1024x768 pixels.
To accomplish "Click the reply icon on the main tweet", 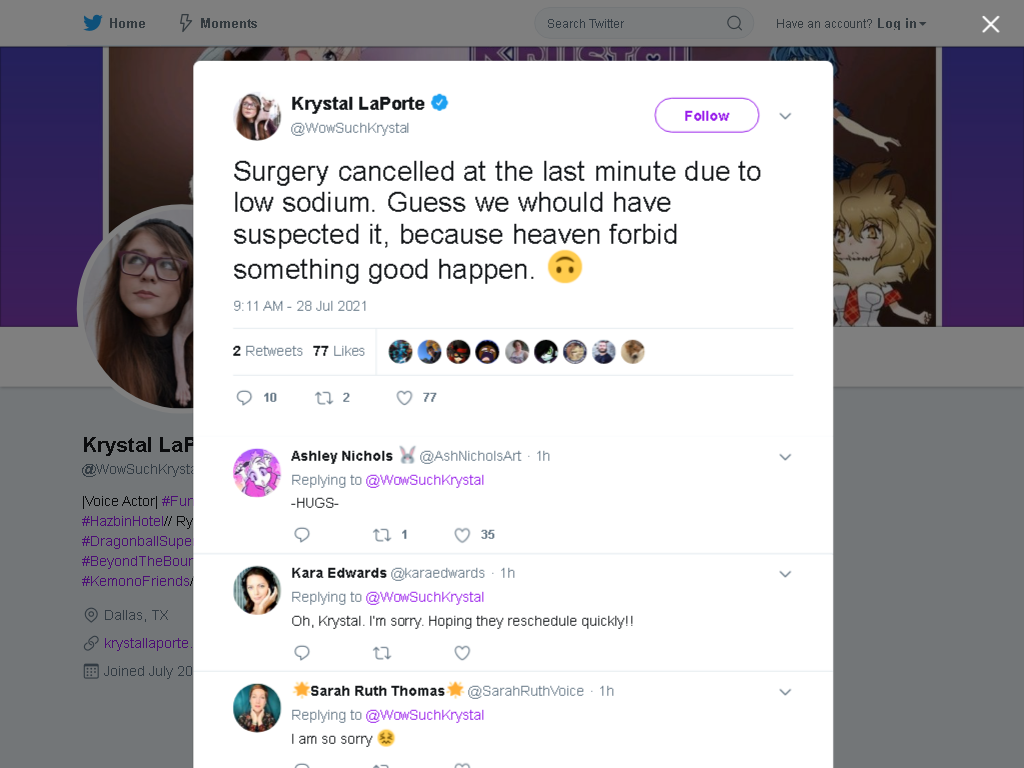I will (x=244, y=398).
